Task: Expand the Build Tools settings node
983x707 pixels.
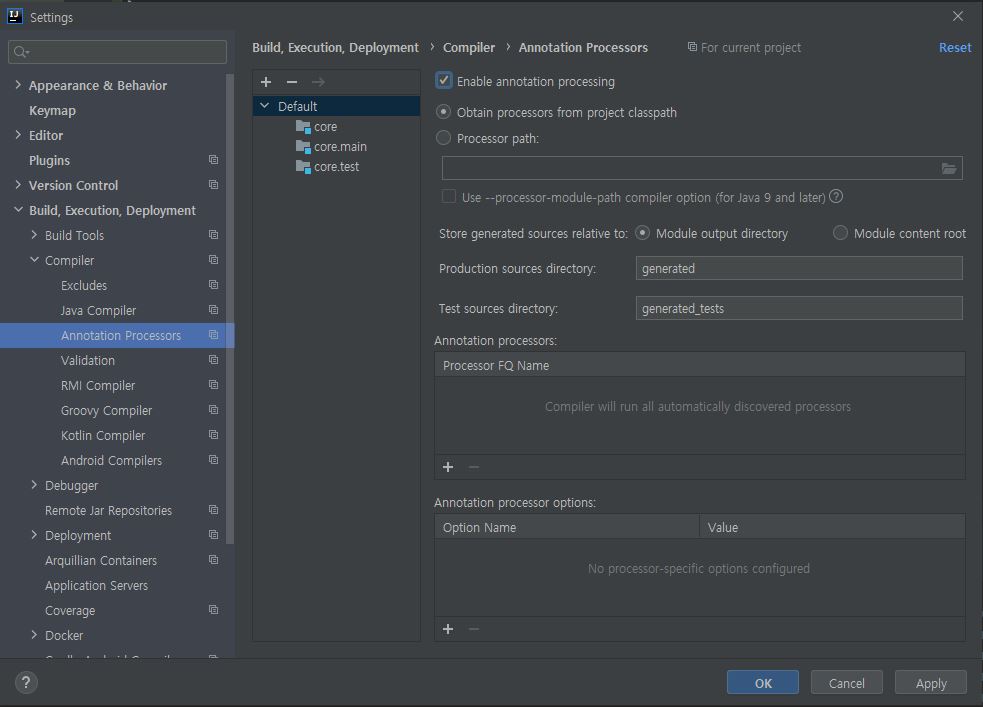Action: (x=36, y=235)
